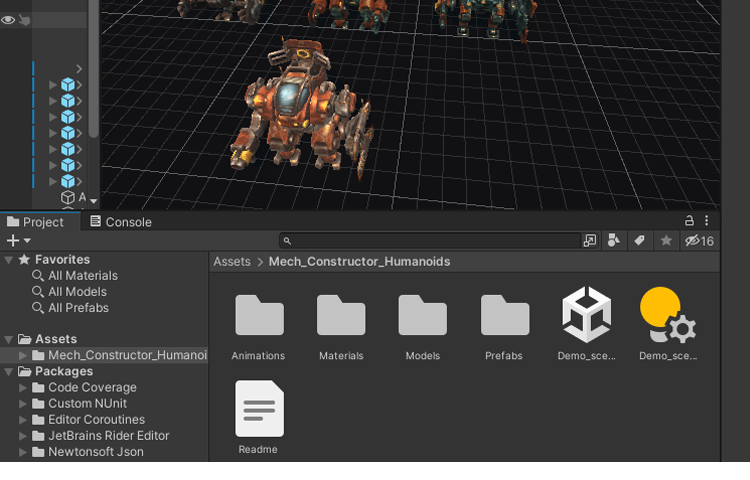Open the plus create asset dropdown
Screen dimensions: 750x480
point(18,241)
